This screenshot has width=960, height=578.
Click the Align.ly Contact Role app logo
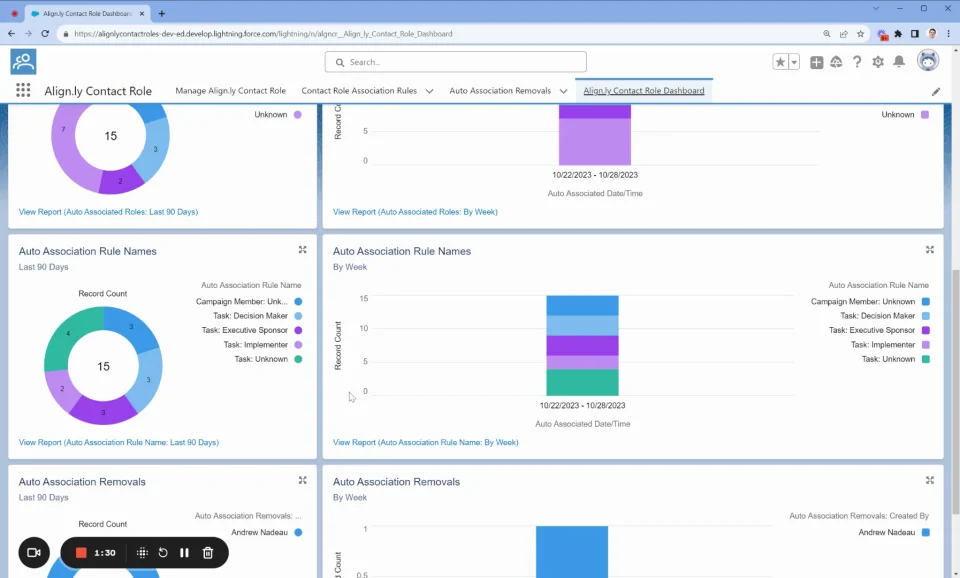(23, 62)
